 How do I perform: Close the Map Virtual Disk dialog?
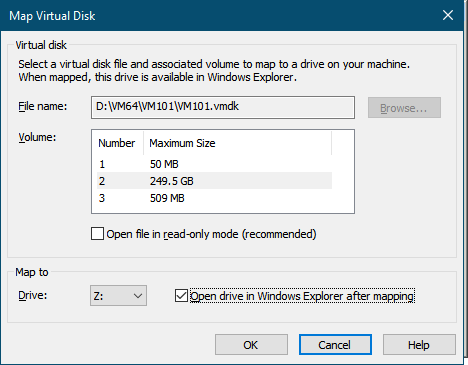448,15
